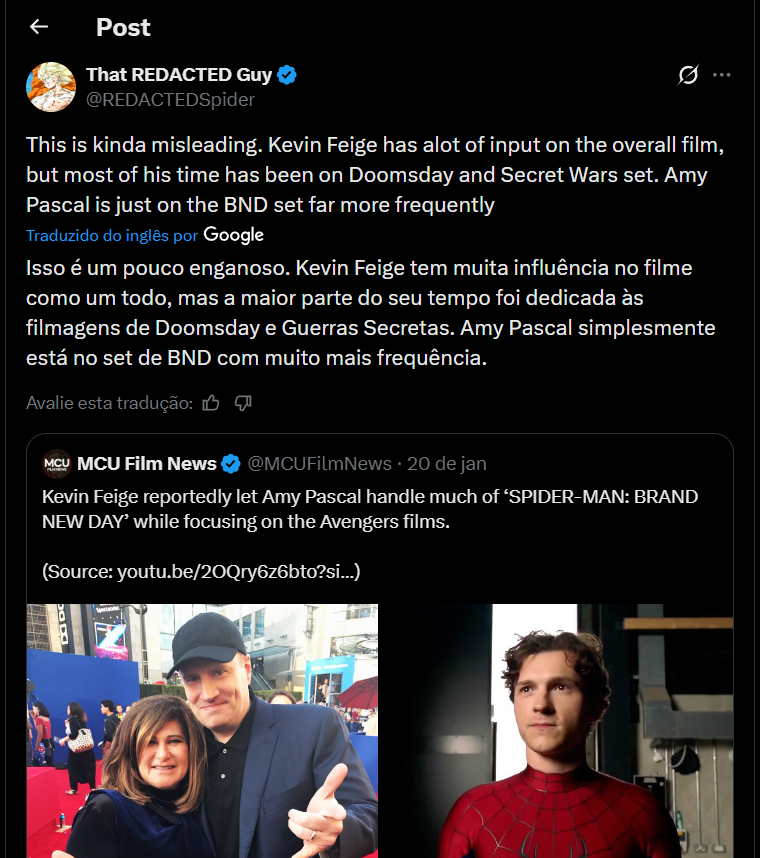Click the "Post" header title

point(123,27)
